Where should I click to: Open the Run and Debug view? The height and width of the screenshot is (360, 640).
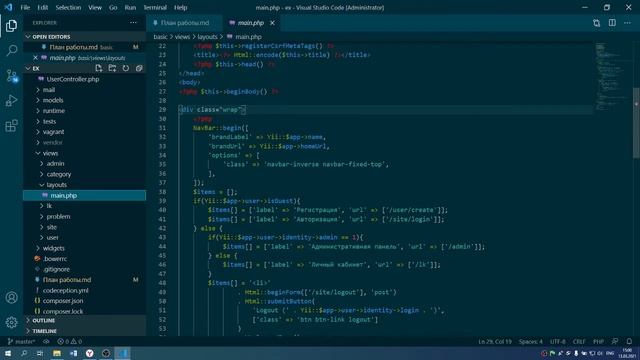click(11, 100)
